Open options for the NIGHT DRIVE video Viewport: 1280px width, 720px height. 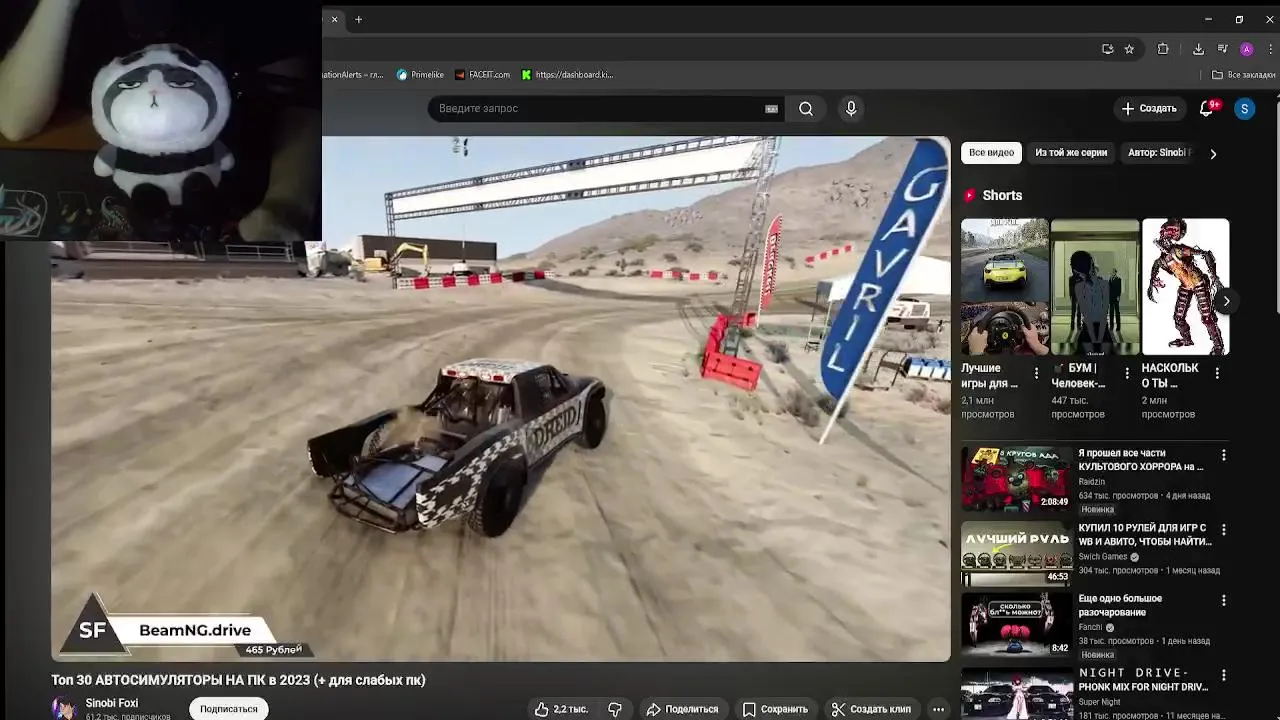click(x=1223, y=675)
